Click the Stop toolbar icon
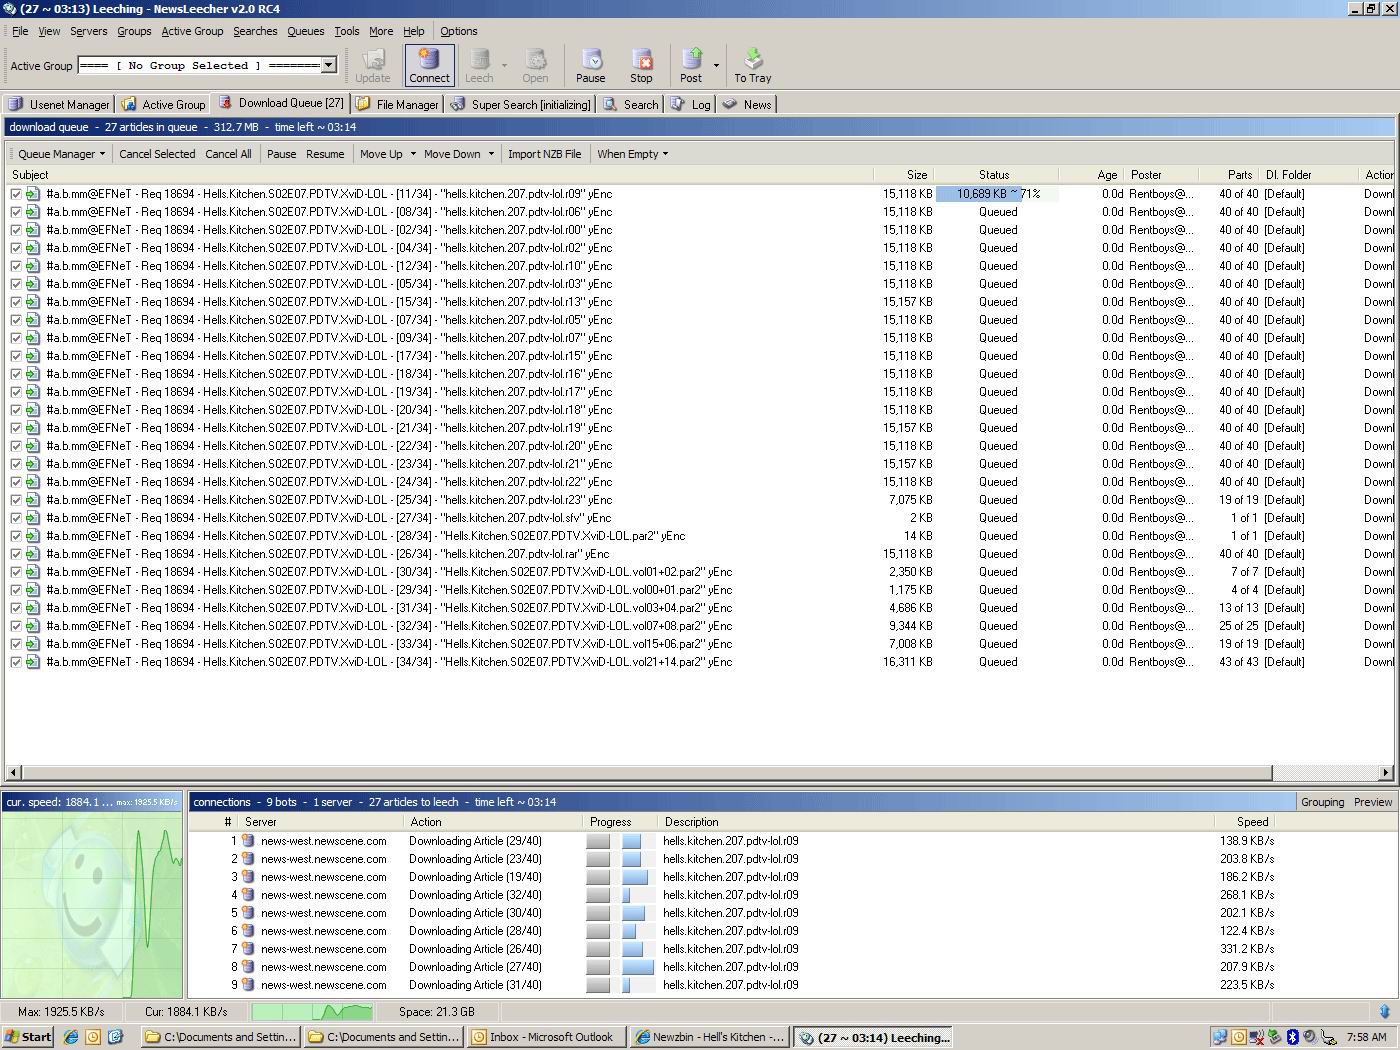This screenshot has width=1400, height=1050. click(641, 65)
